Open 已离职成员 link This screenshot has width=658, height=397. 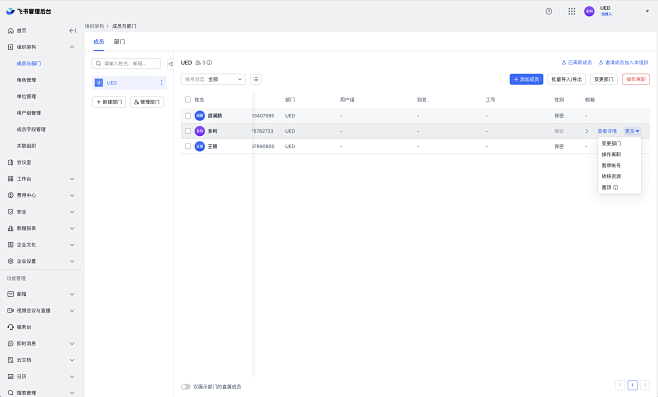[577, 63]
